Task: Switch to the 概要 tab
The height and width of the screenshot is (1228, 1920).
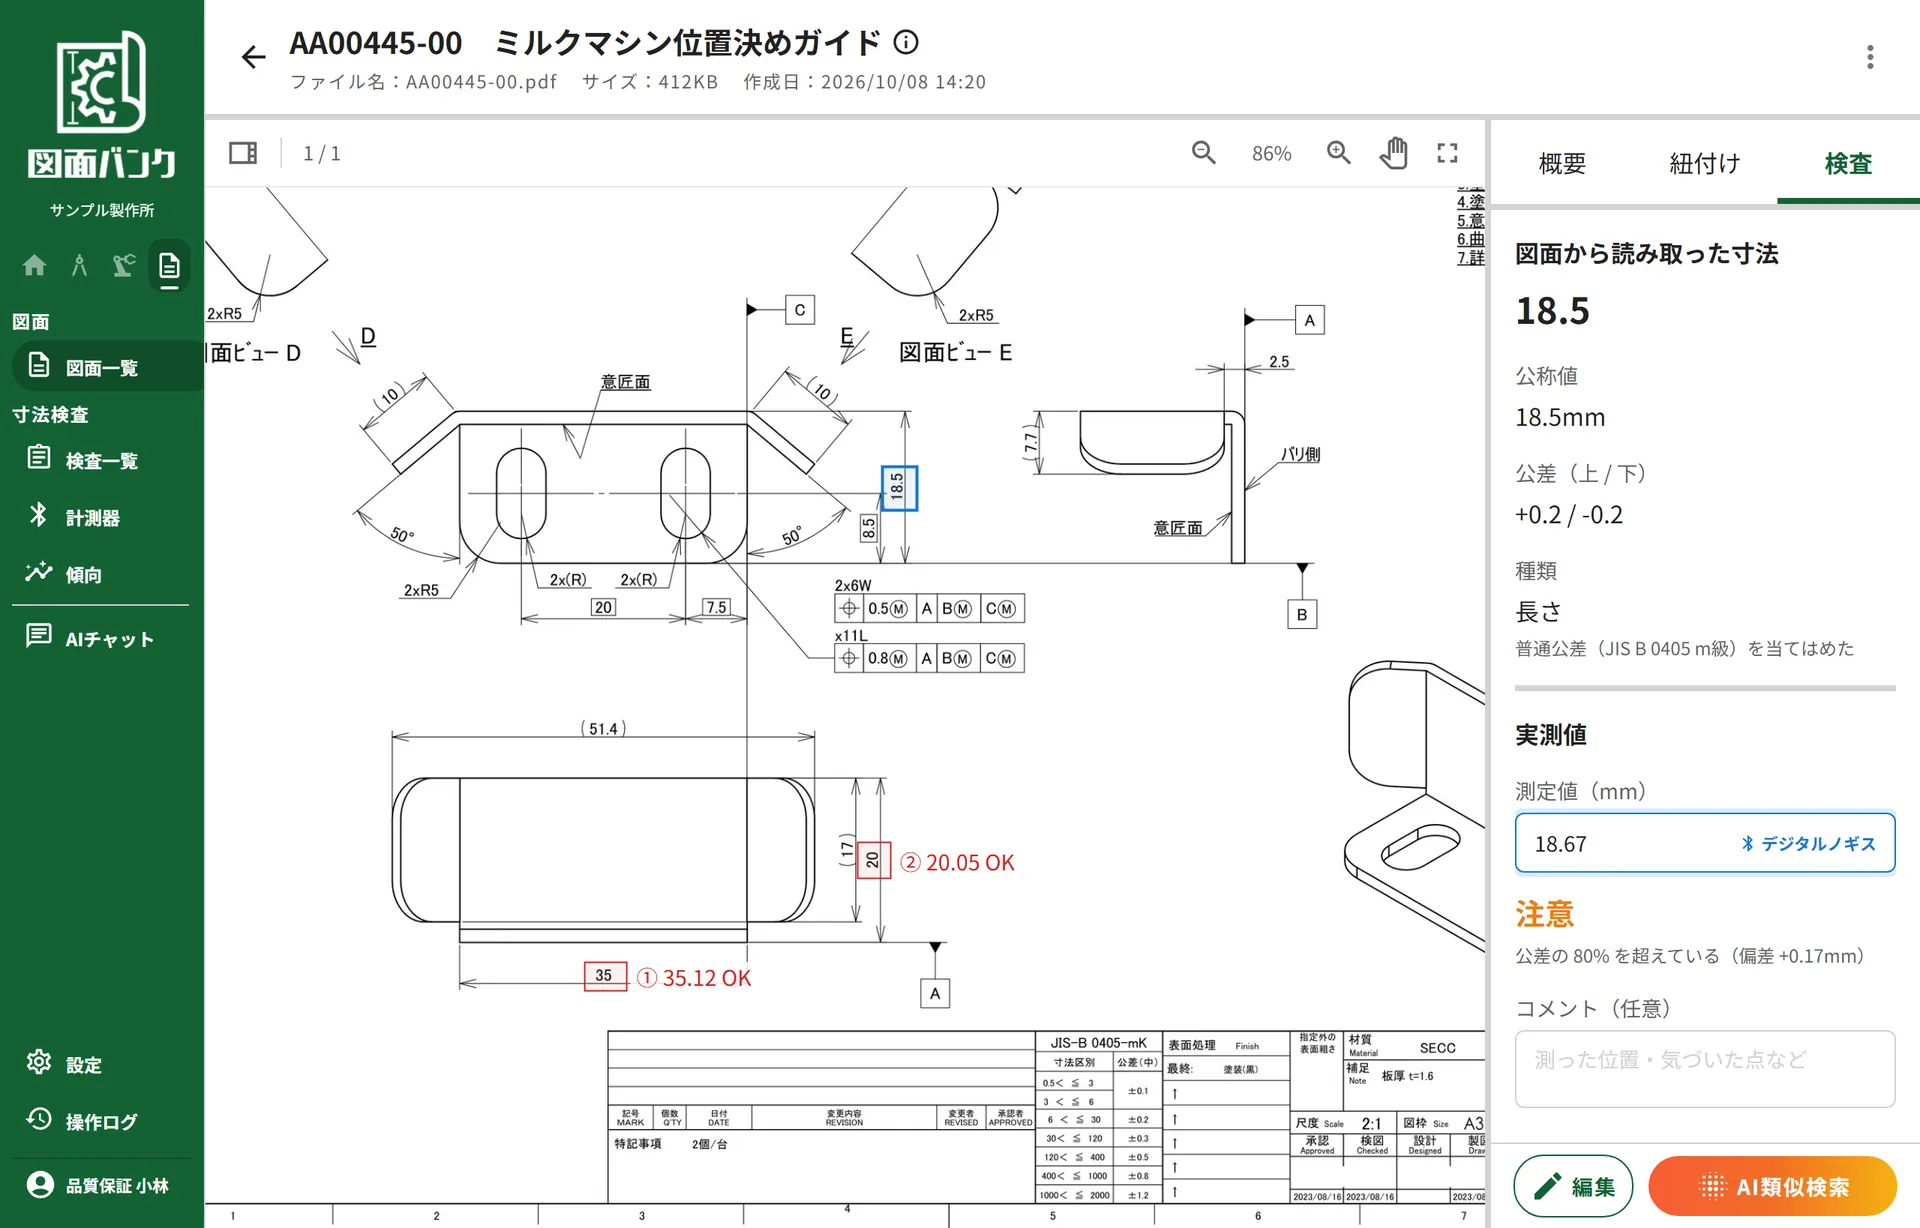Action: coord(1562,164)
